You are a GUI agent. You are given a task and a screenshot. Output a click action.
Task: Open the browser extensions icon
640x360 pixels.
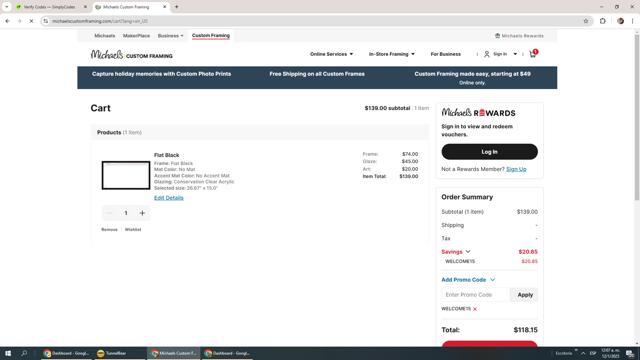pyautogui.click(x=602, y=21)
